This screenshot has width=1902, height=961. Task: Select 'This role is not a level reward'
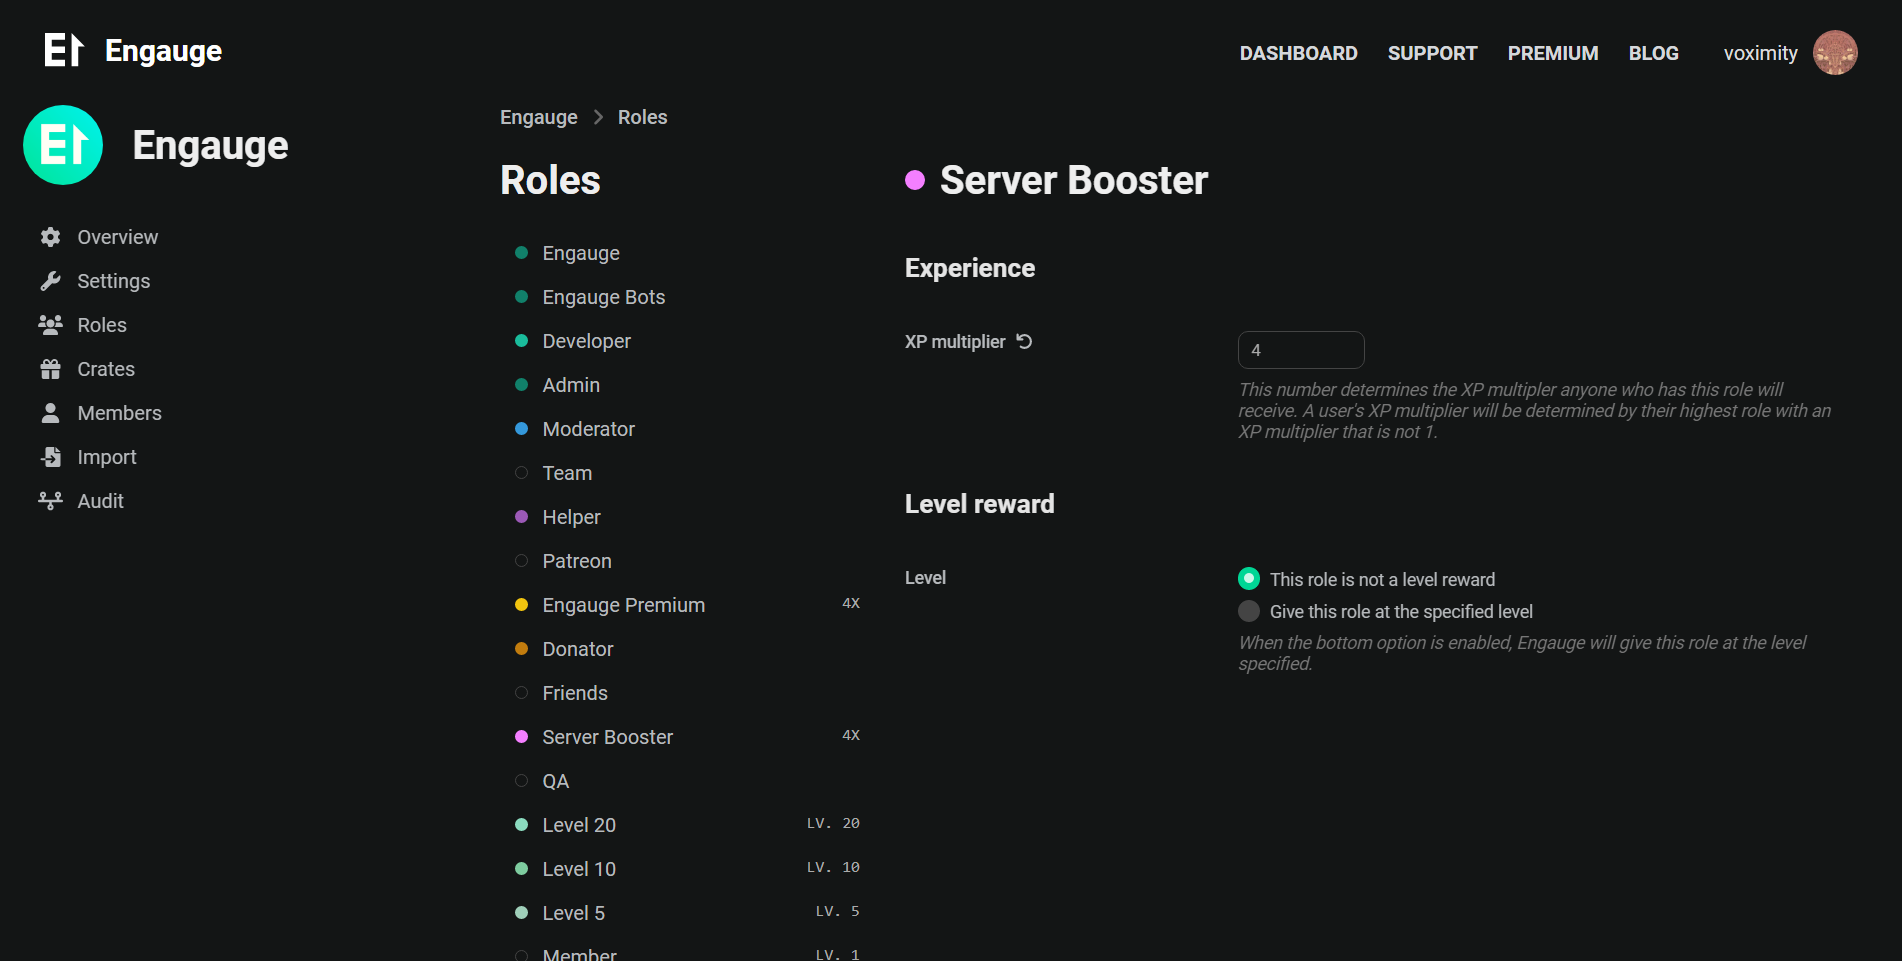click(x=1249, y=579)
